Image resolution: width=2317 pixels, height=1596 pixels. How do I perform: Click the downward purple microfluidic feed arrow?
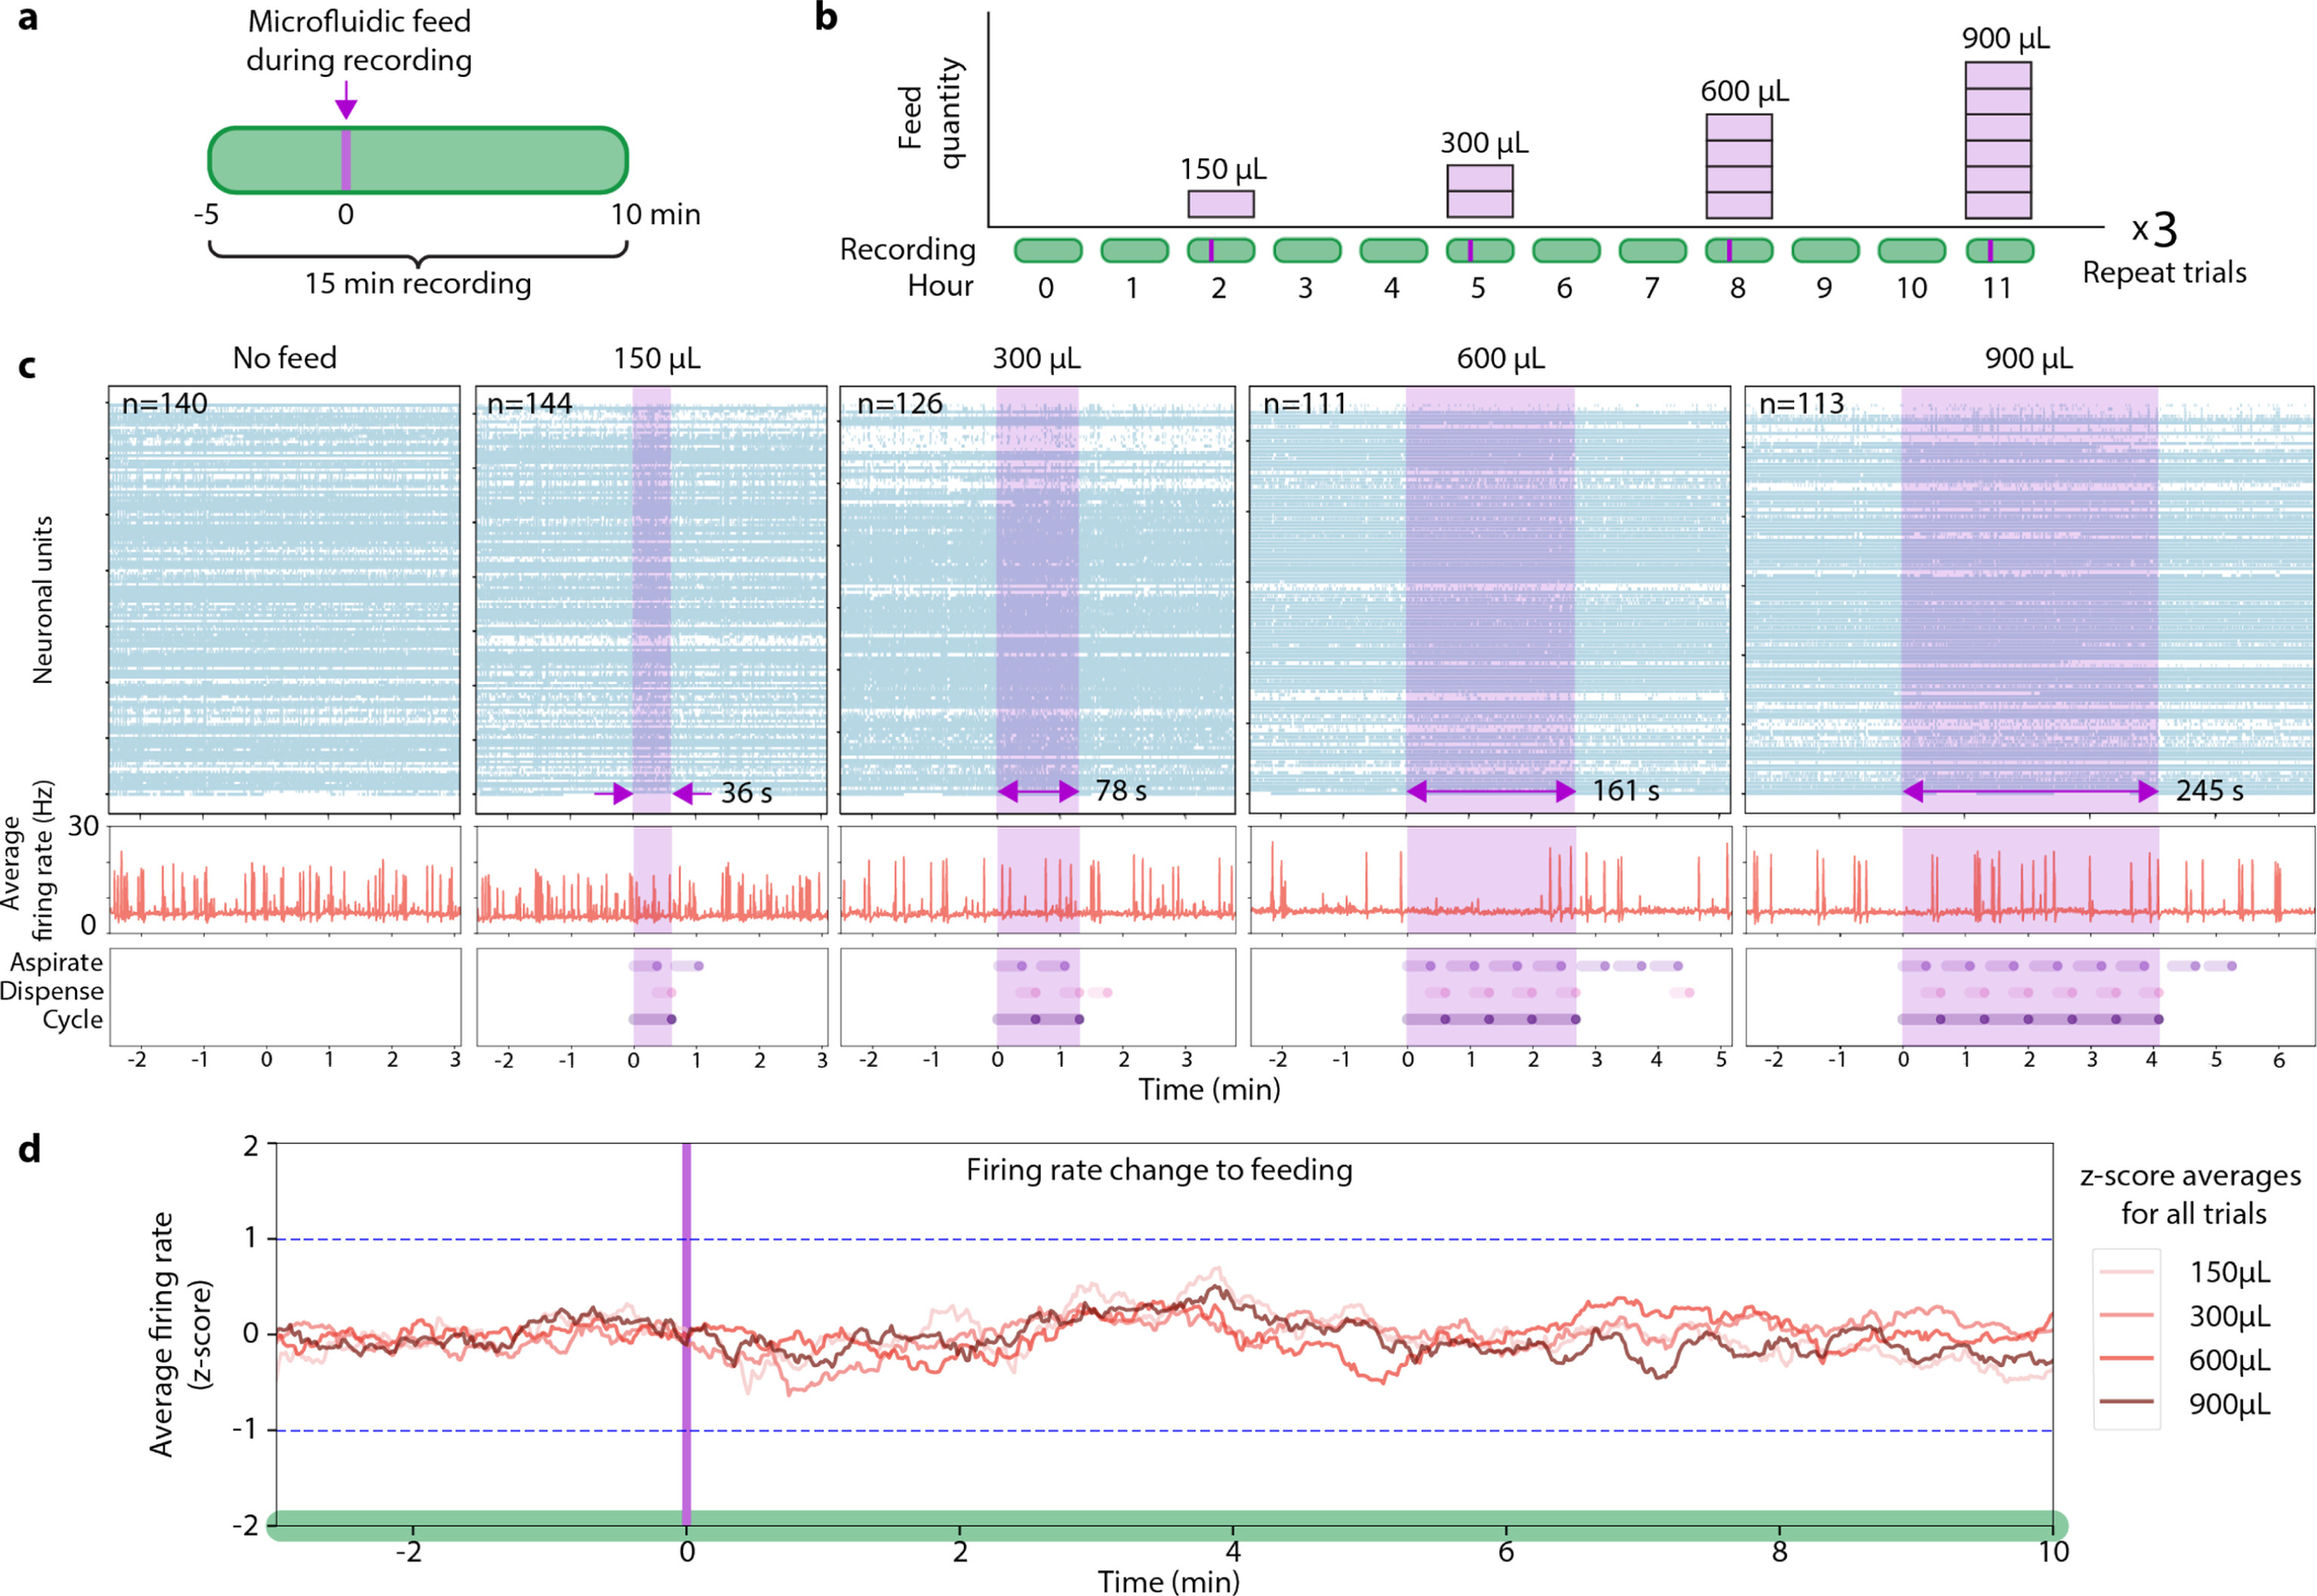coord(346,101)
